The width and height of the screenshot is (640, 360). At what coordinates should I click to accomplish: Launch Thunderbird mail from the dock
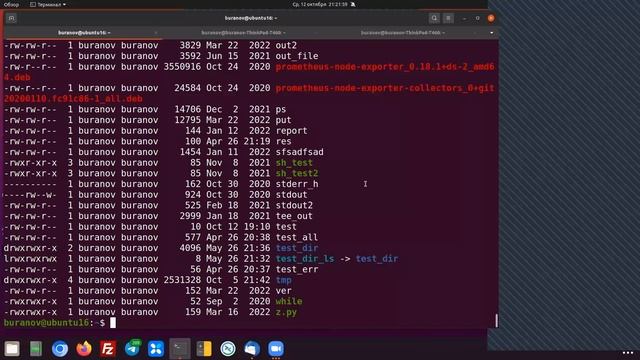pyautogui.click(x=252, y=349)
